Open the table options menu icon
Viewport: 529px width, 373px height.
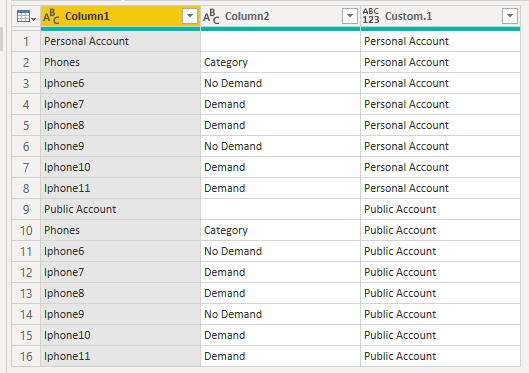tap(26, 16)
